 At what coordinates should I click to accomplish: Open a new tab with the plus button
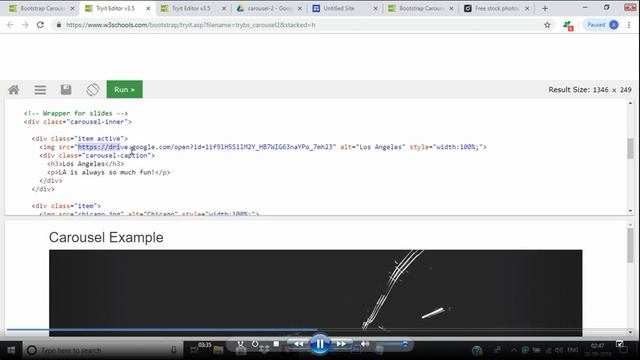[544, 8]
